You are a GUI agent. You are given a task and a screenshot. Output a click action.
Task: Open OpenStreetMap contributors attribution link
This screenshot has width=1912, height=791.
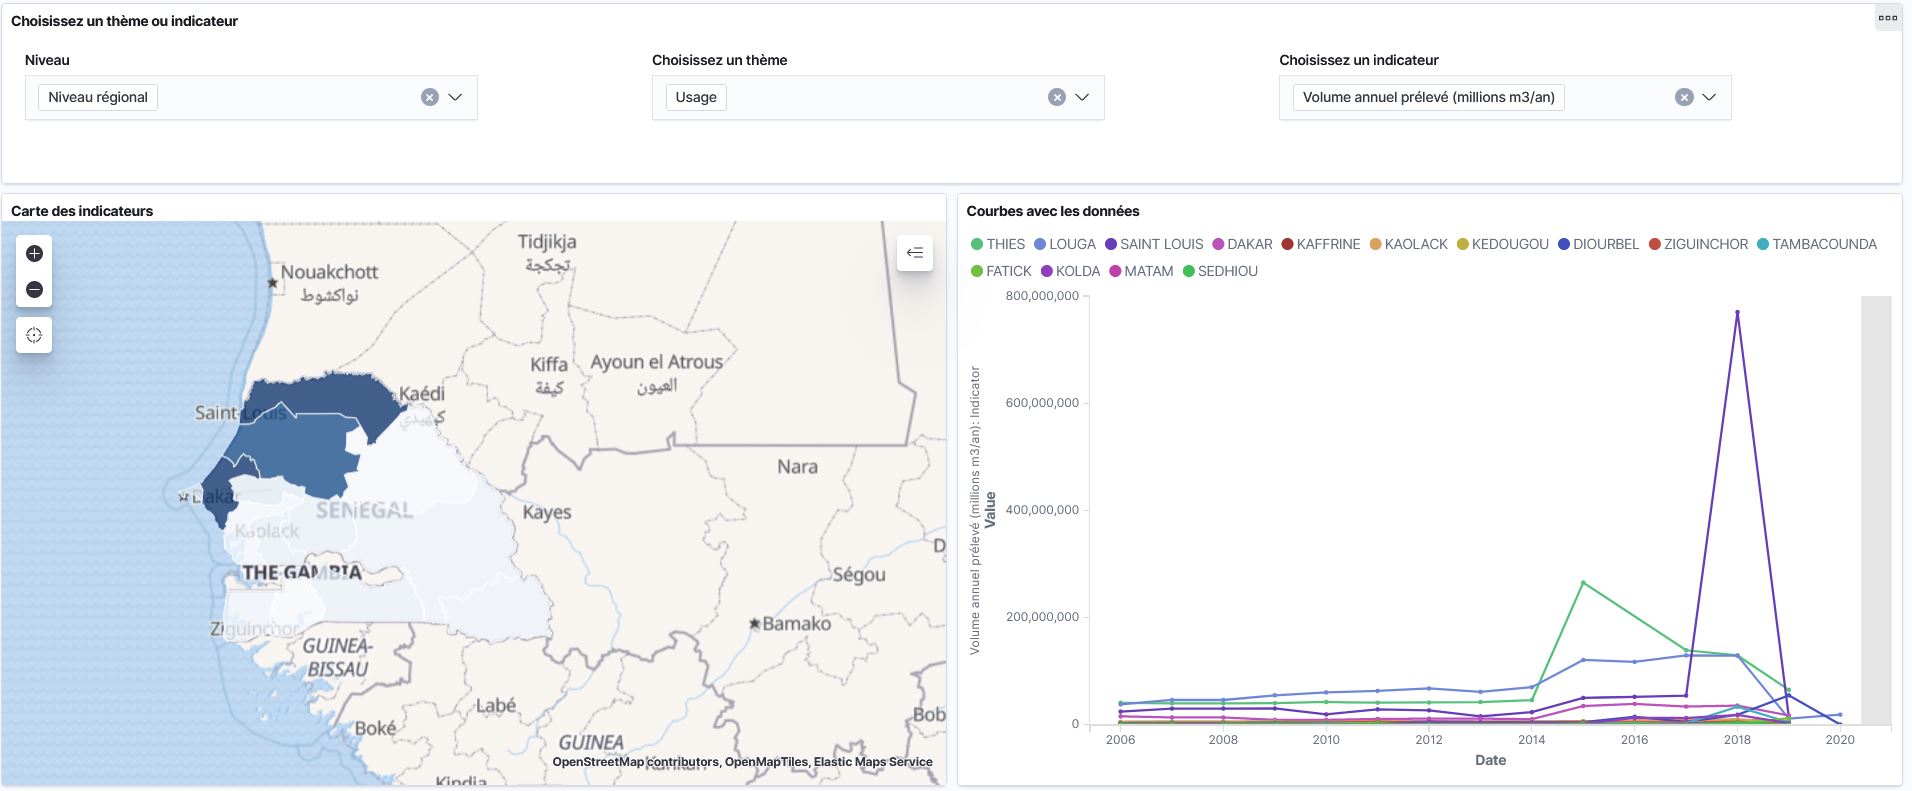point(634,762)
